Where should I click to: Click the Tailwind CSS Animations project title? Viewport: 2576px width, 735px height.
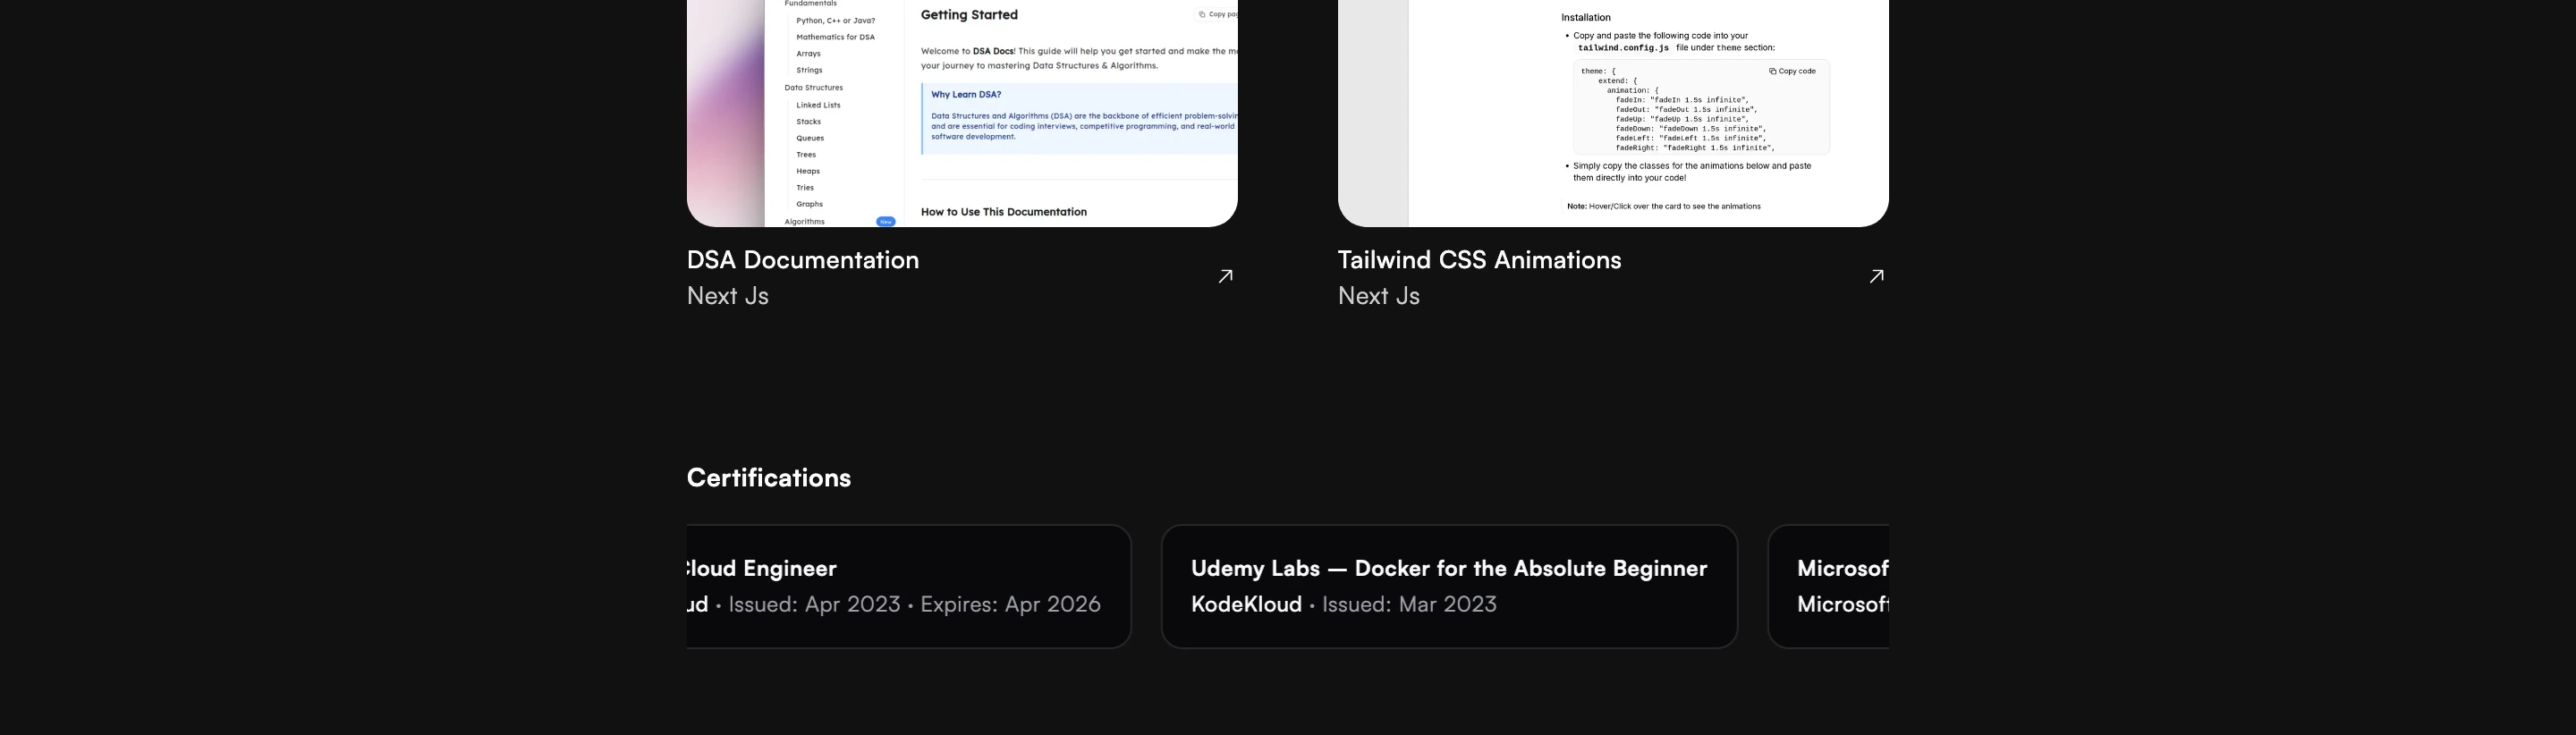coord(1479,260)
